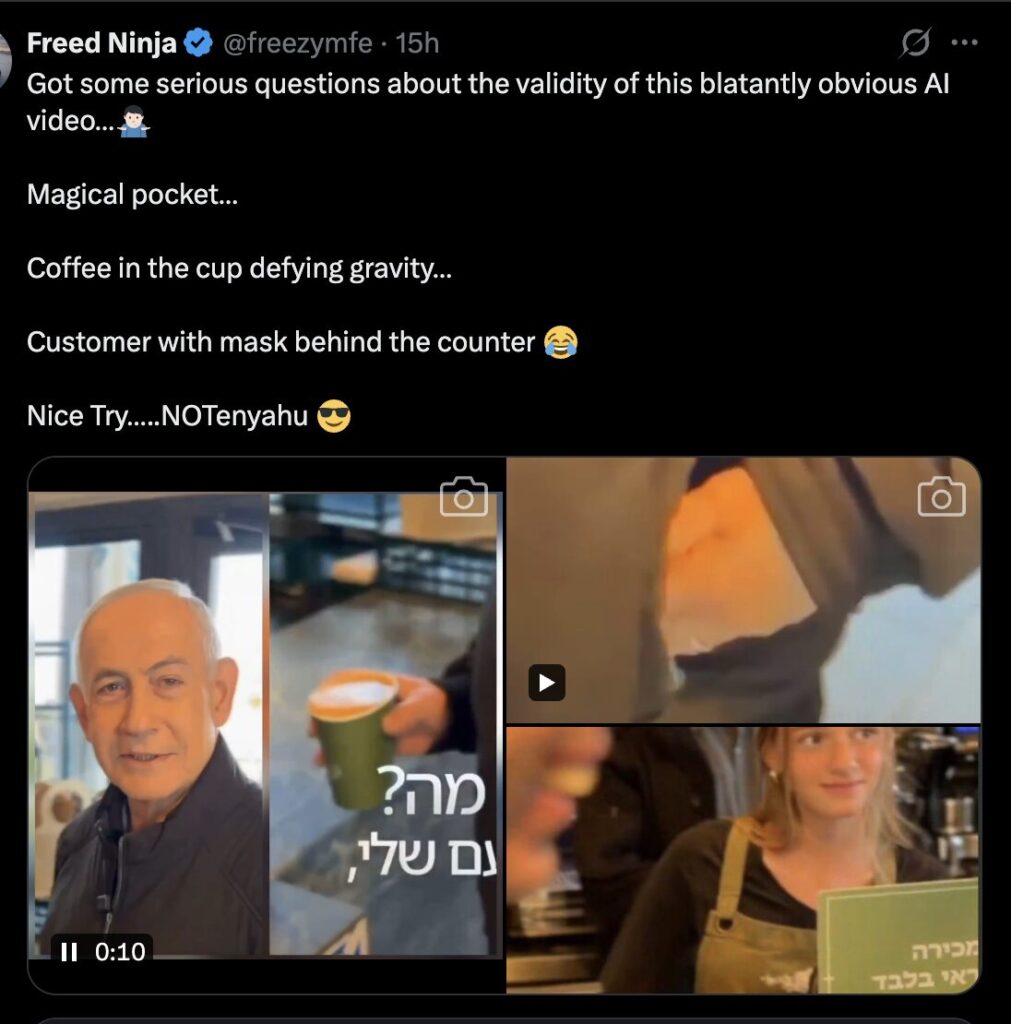Open the barista image thumbnail
Screen dimensions: 1011x1024
(743, 859)
